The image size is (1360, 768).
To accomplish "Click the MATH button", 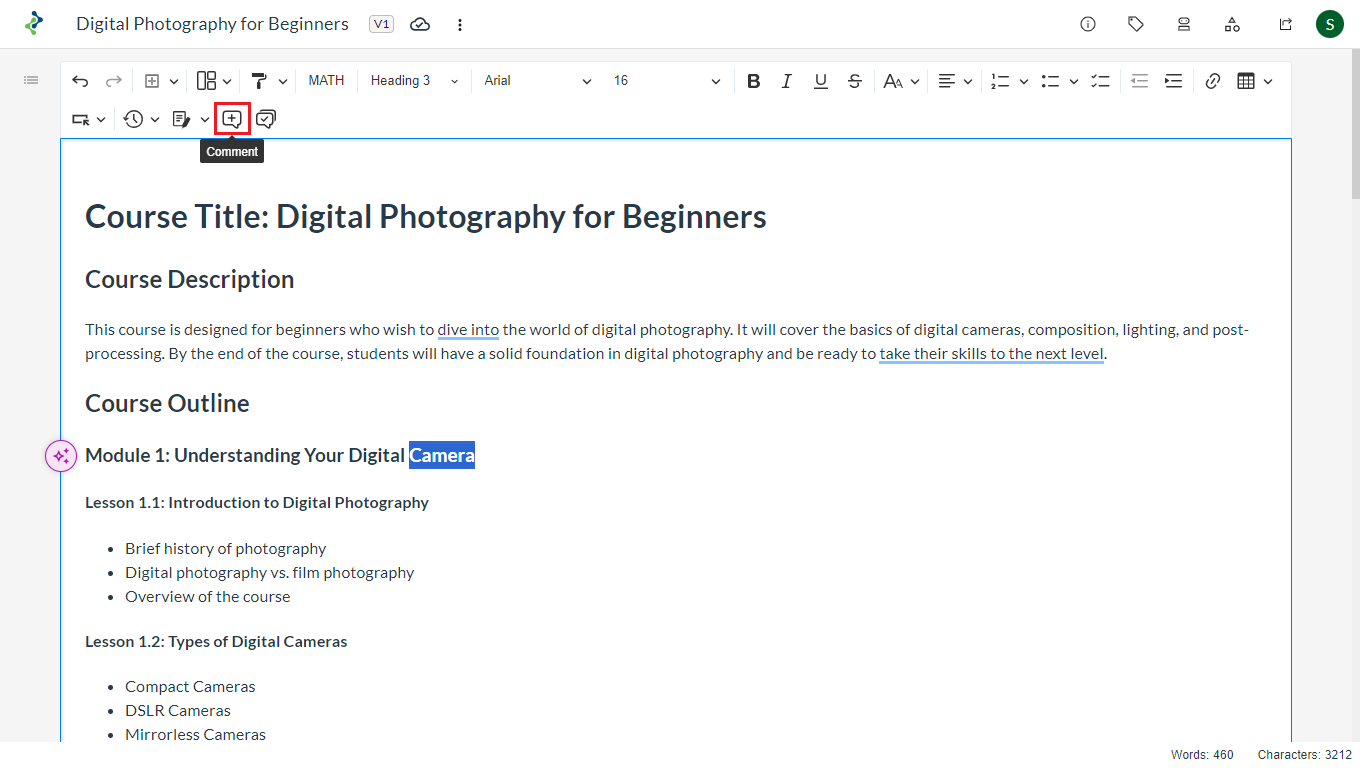I will 326,81.
